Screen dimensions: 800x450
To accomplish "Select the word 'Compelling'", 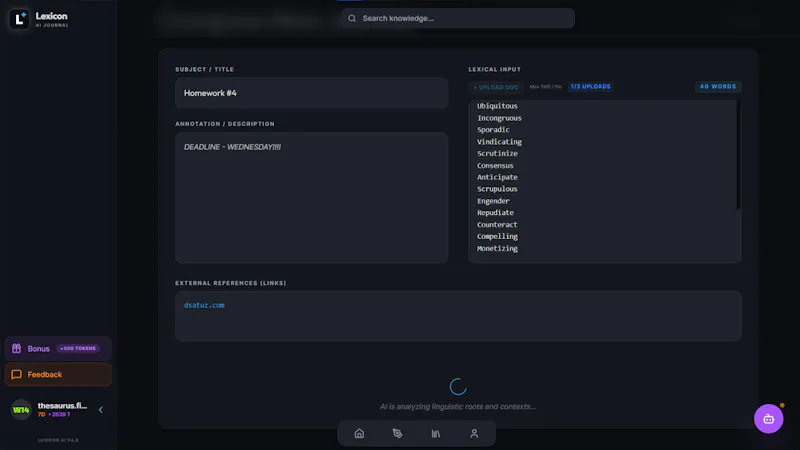I will (x=497, y=236).
